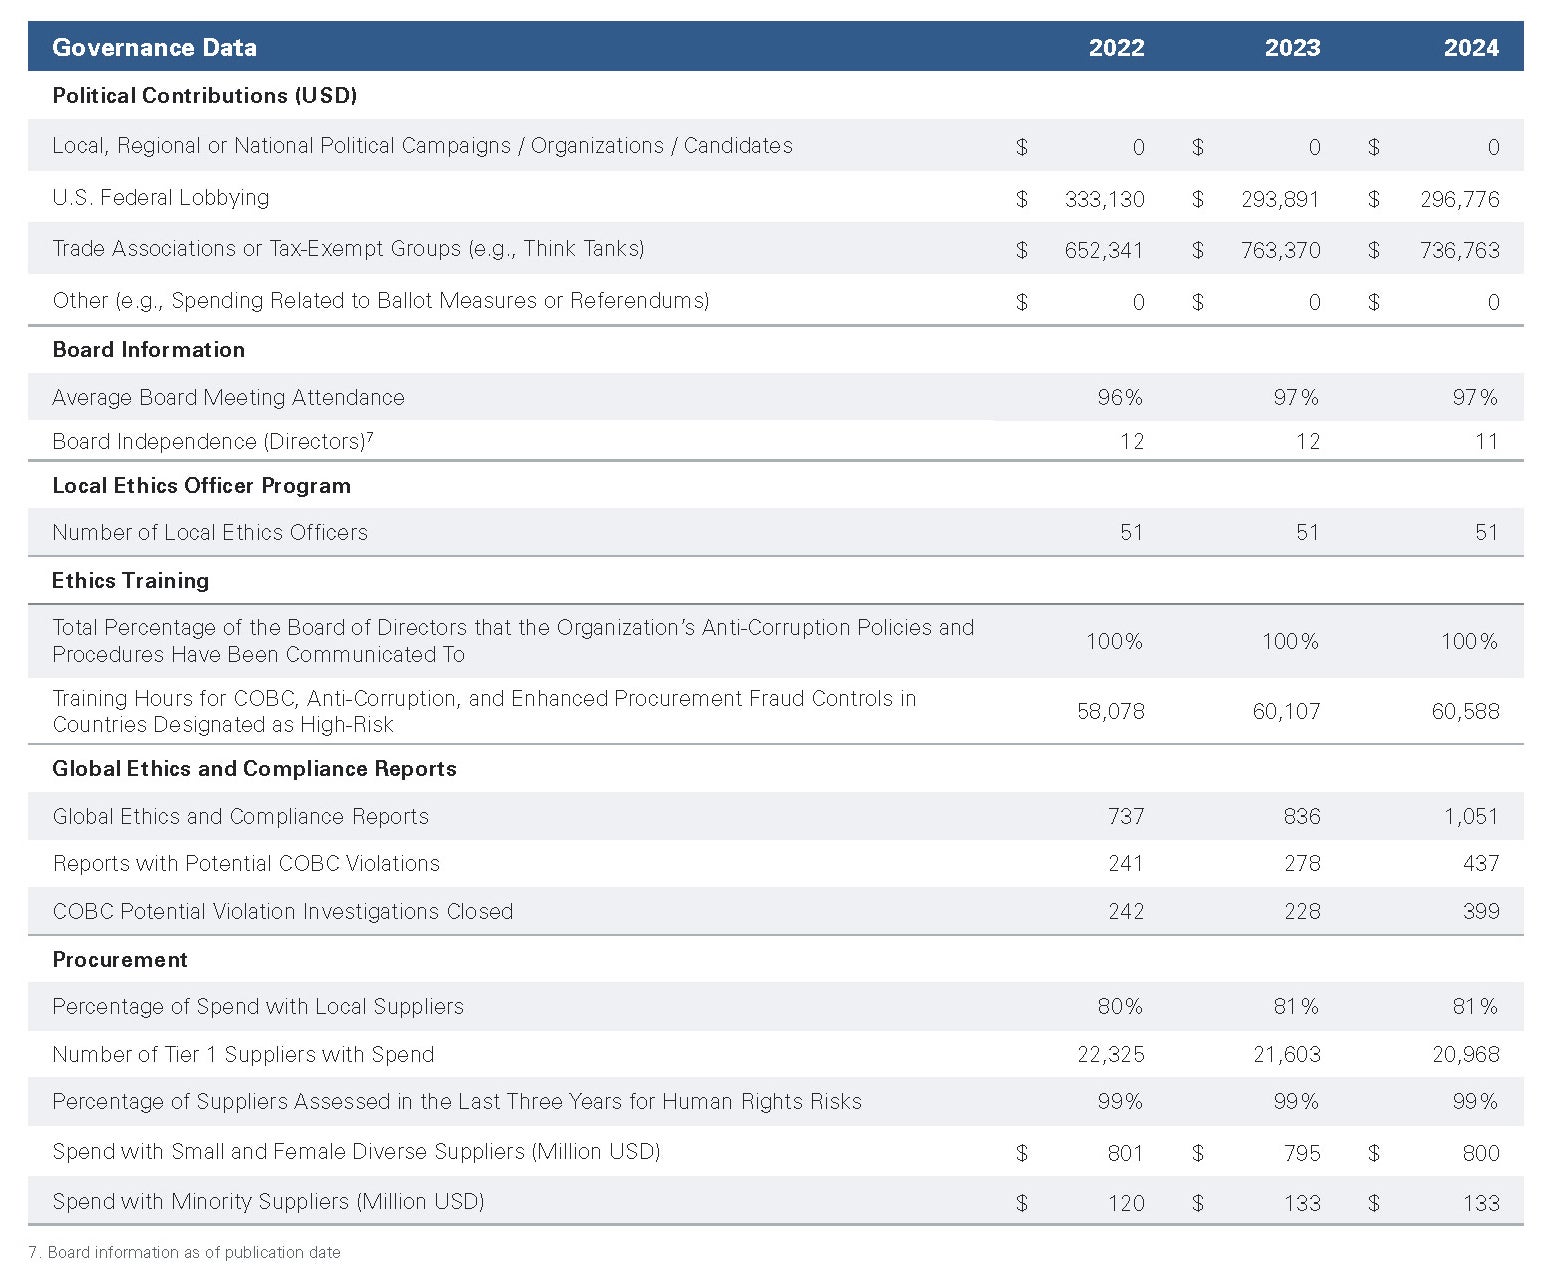Image resolution: width=1552 pixels, height=1284 pixels.
Task: Click the 2023 column header
Action: coord(1292,48)
